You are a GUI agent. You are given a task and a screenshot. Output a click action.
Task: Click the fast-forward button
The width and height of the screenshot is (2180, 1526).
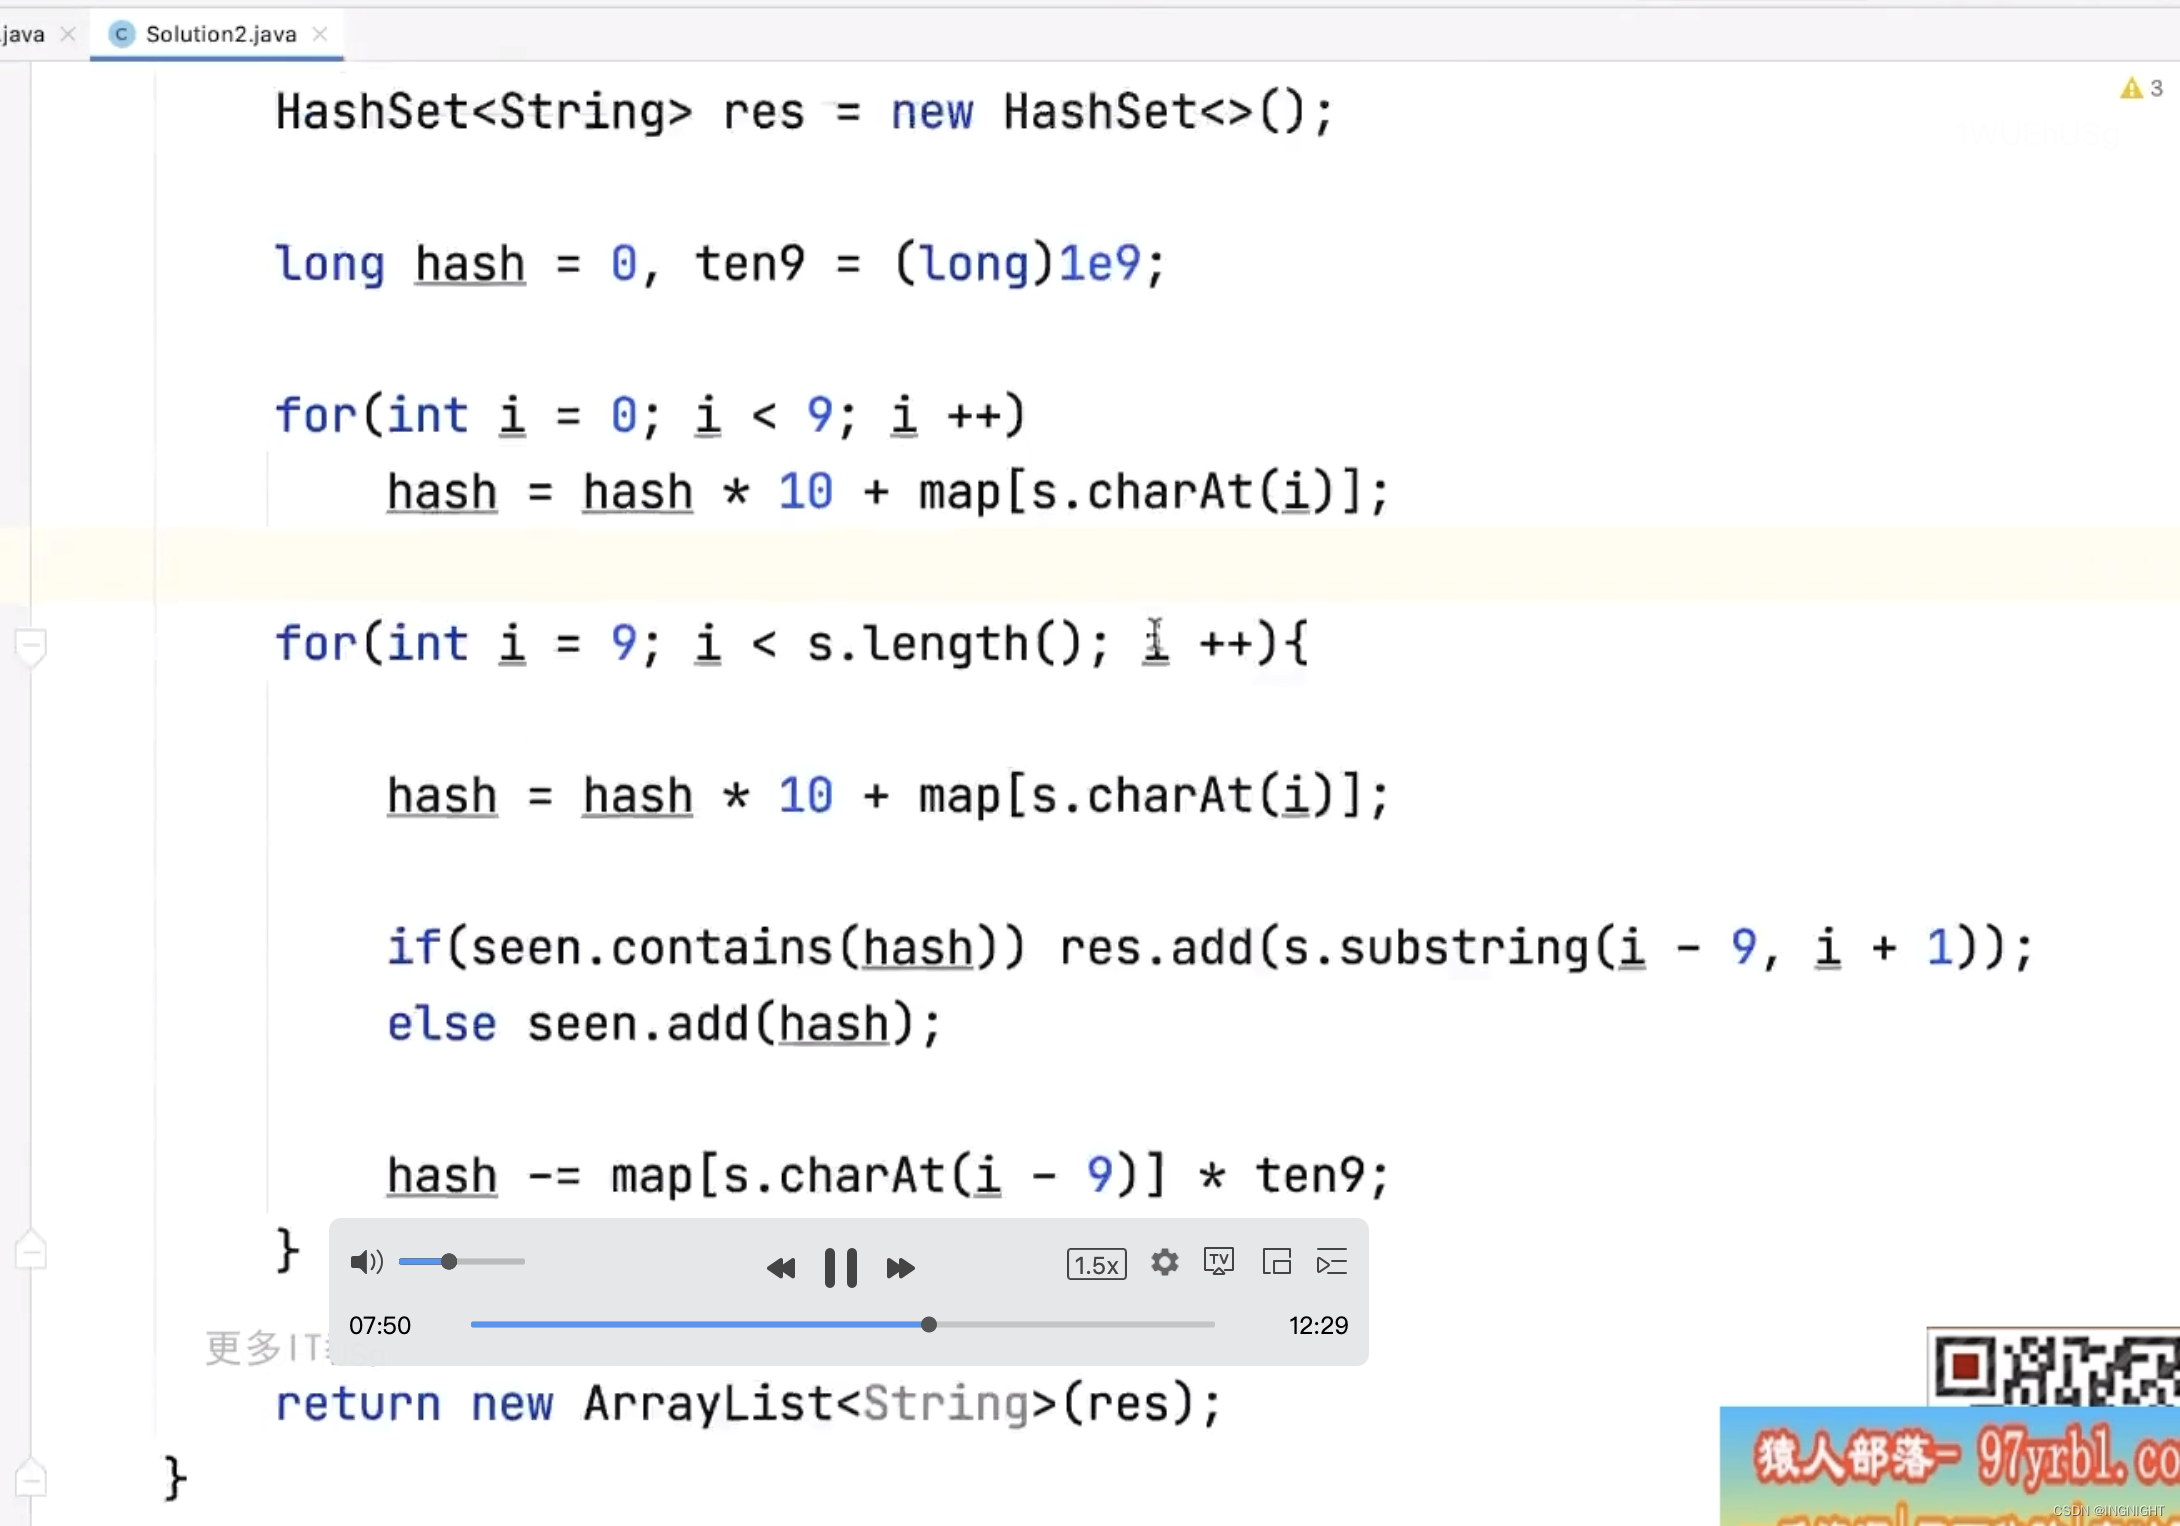900,1268
